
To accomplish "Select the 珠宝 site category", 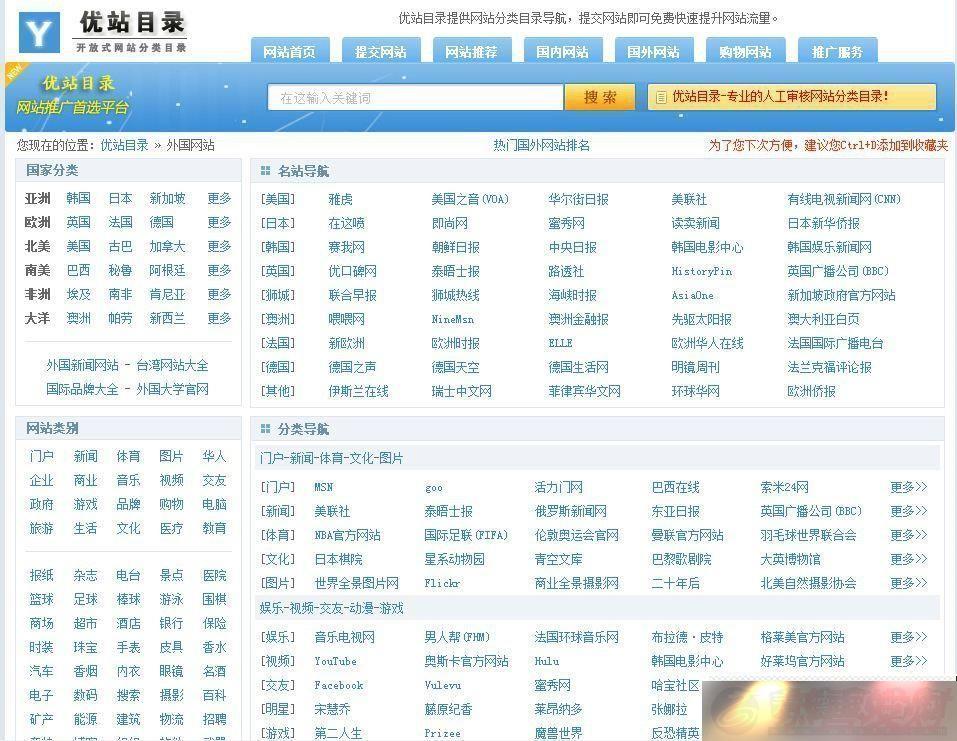I will [x=85, y=647].
